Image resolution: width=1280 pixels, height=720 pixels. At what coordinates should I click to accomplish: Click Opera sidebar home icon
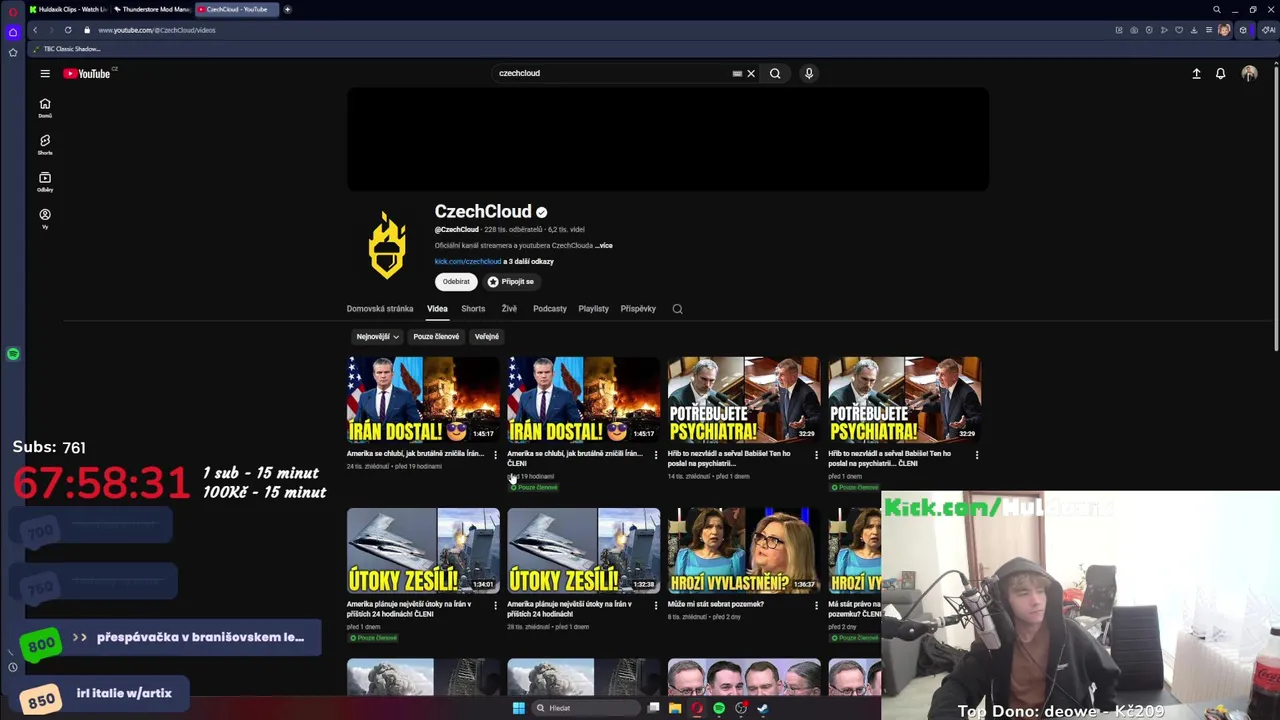point(13,32)
